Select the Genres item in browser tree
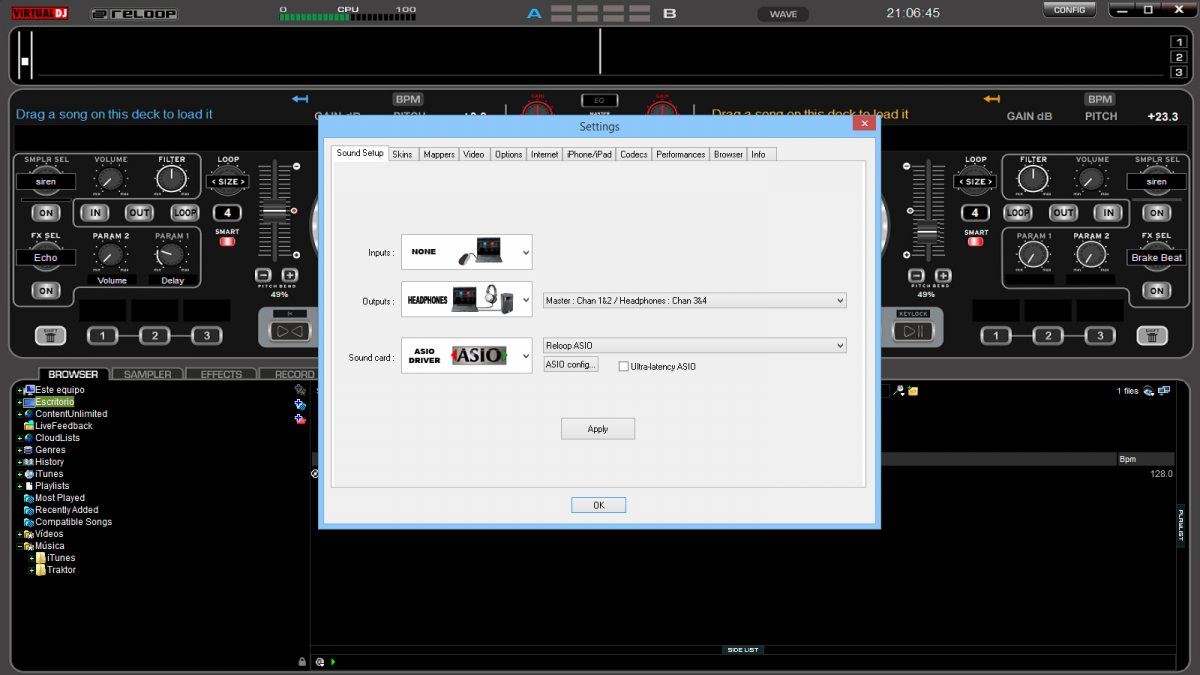 [x=50, y=450]
